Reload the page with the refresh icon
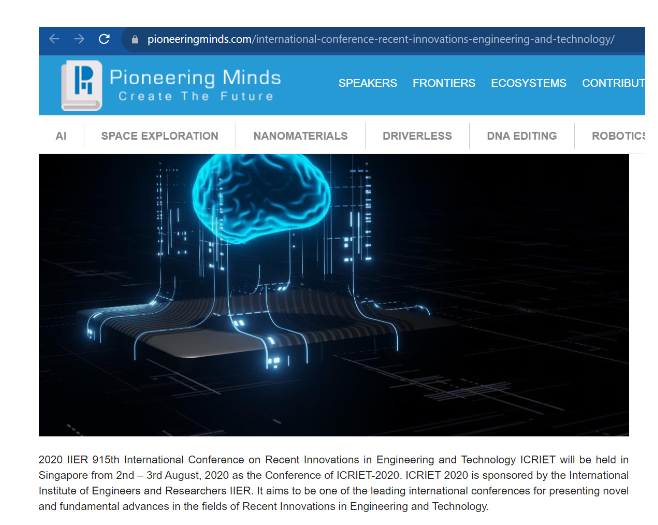658x525 pixels. 104,39
